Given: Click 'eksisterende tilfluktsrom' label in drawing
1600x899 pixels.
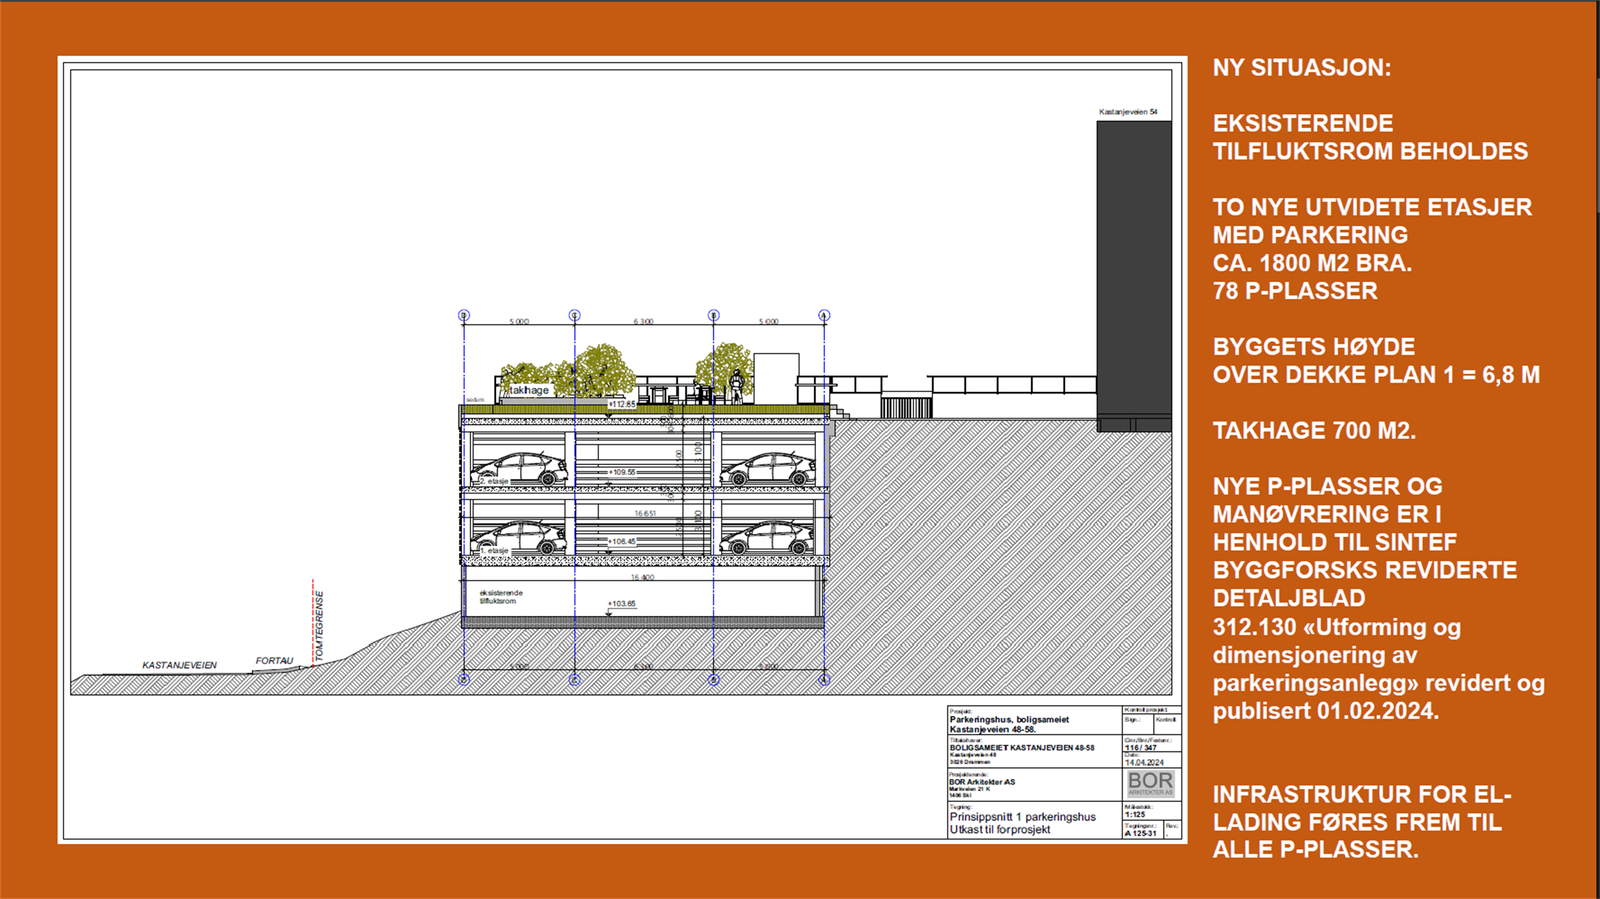Looking at the screenshot, I should click(501, 597).
